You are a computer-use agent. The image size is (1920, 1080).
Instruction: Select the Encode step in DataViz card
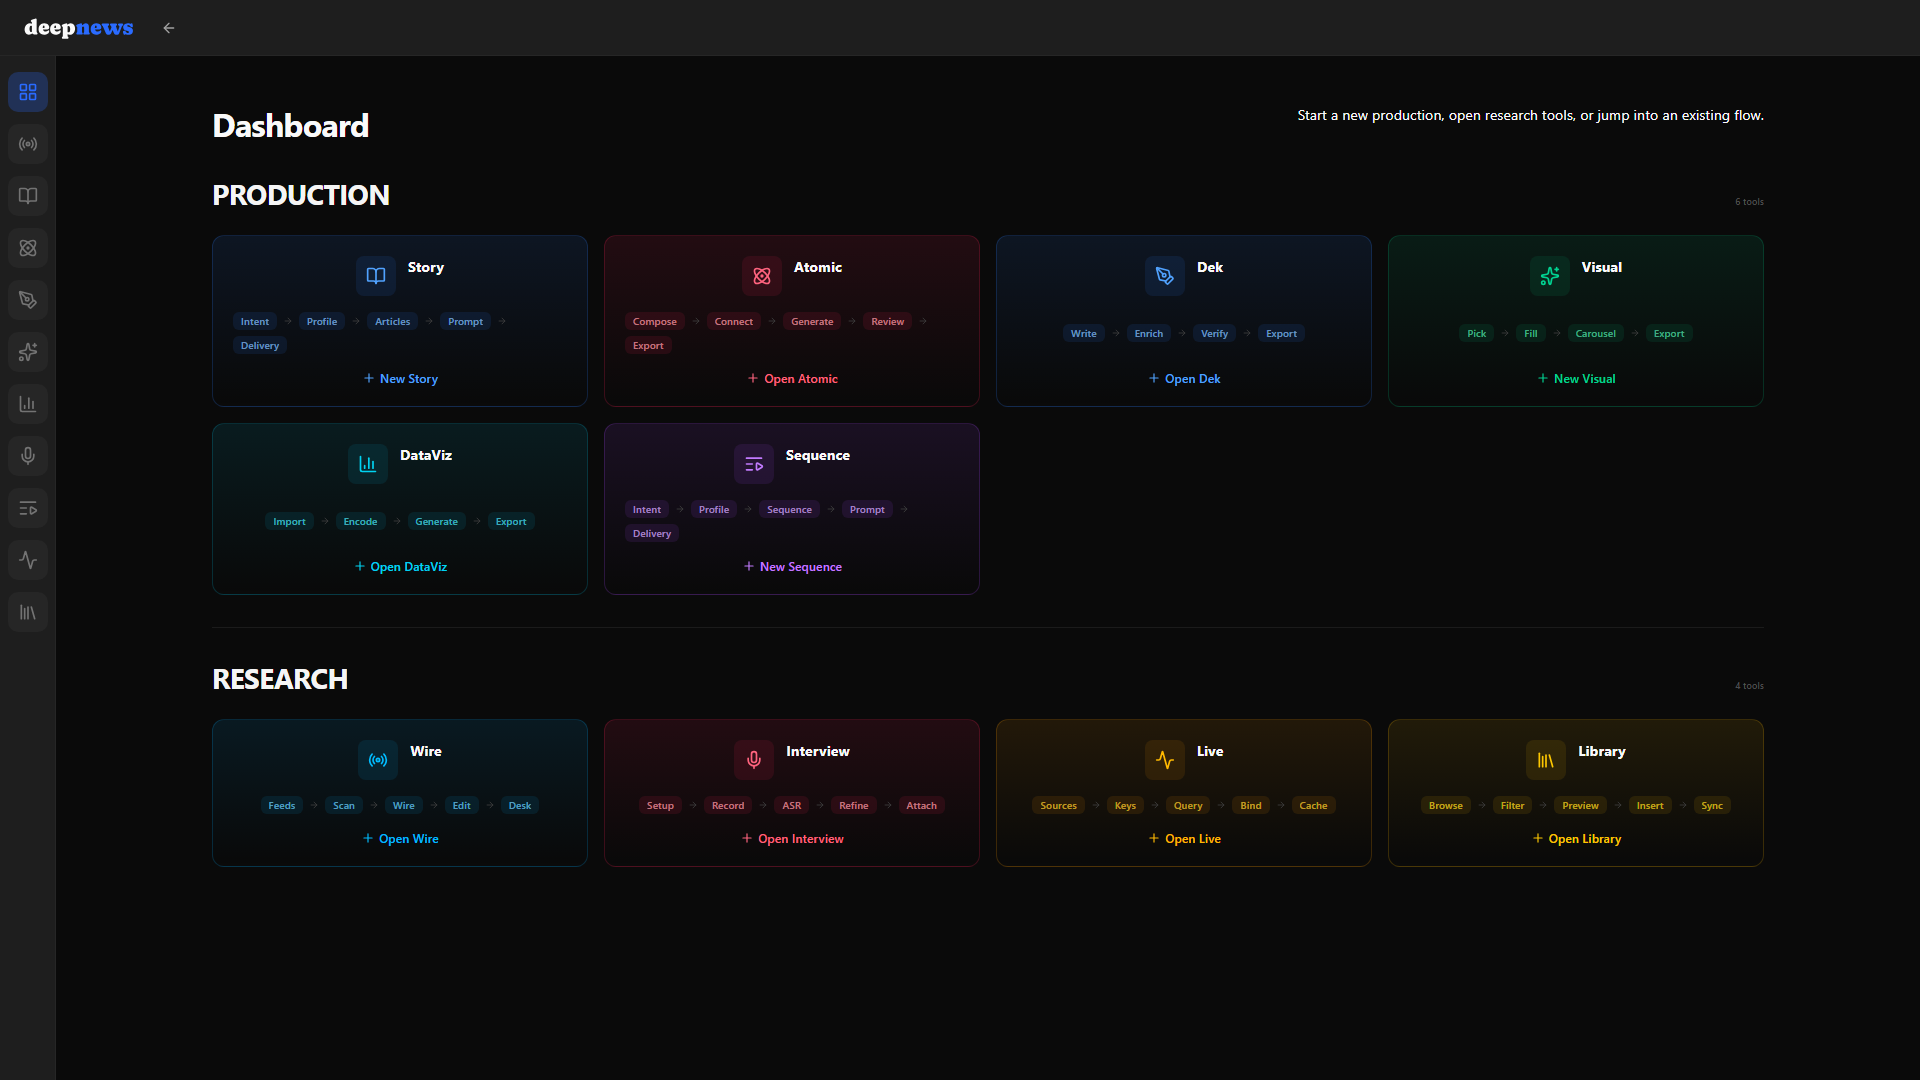click(x=360, y=522)
